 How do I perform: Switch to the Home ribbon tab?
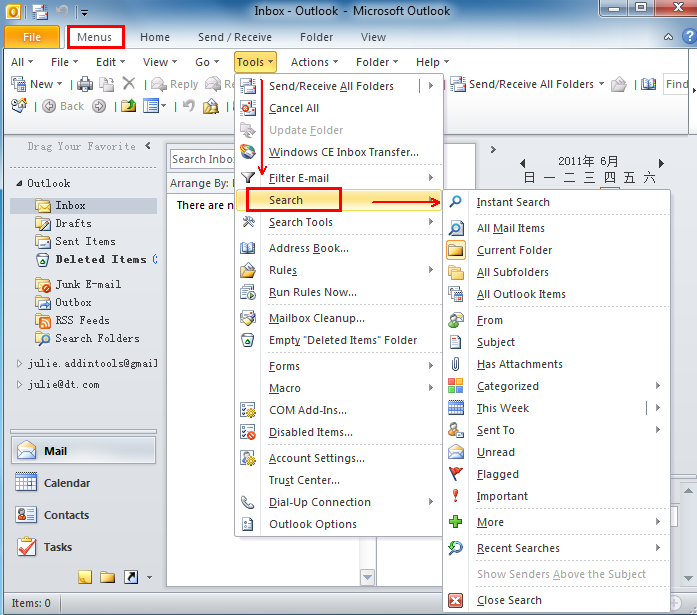tap(155, 37)
